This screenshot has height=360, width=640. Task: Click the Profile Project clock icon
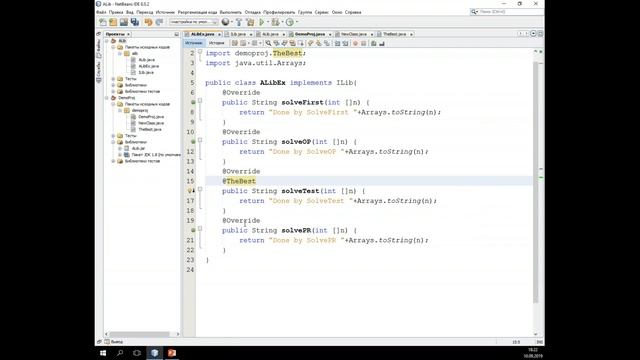point(290,22)
